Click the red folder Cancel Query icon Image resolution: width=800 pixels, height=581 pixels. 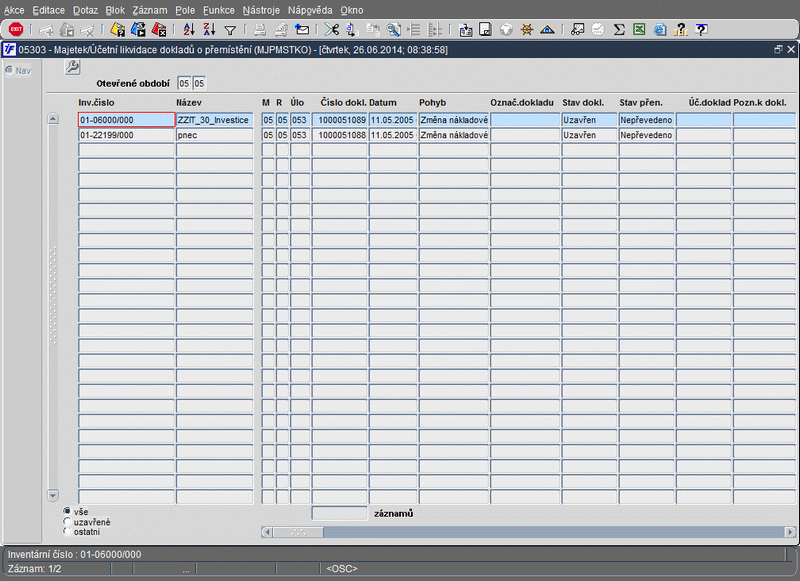point(159,30)
